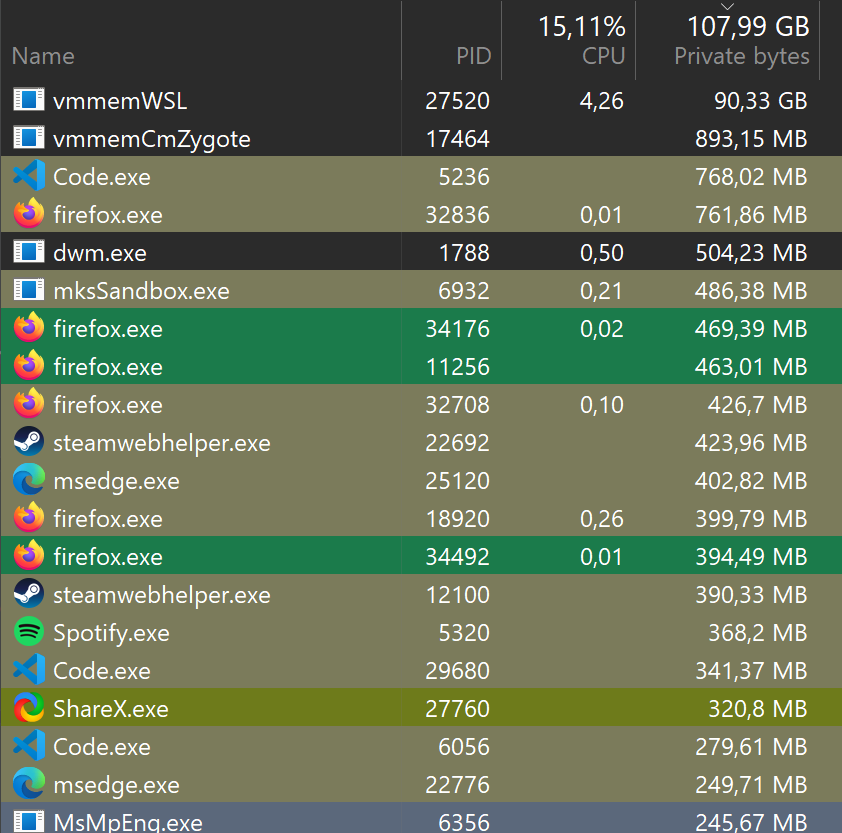The image size is (842, 833).
Task: Click the mksSandbox.exe process icon
Action: tap(28, 289)
